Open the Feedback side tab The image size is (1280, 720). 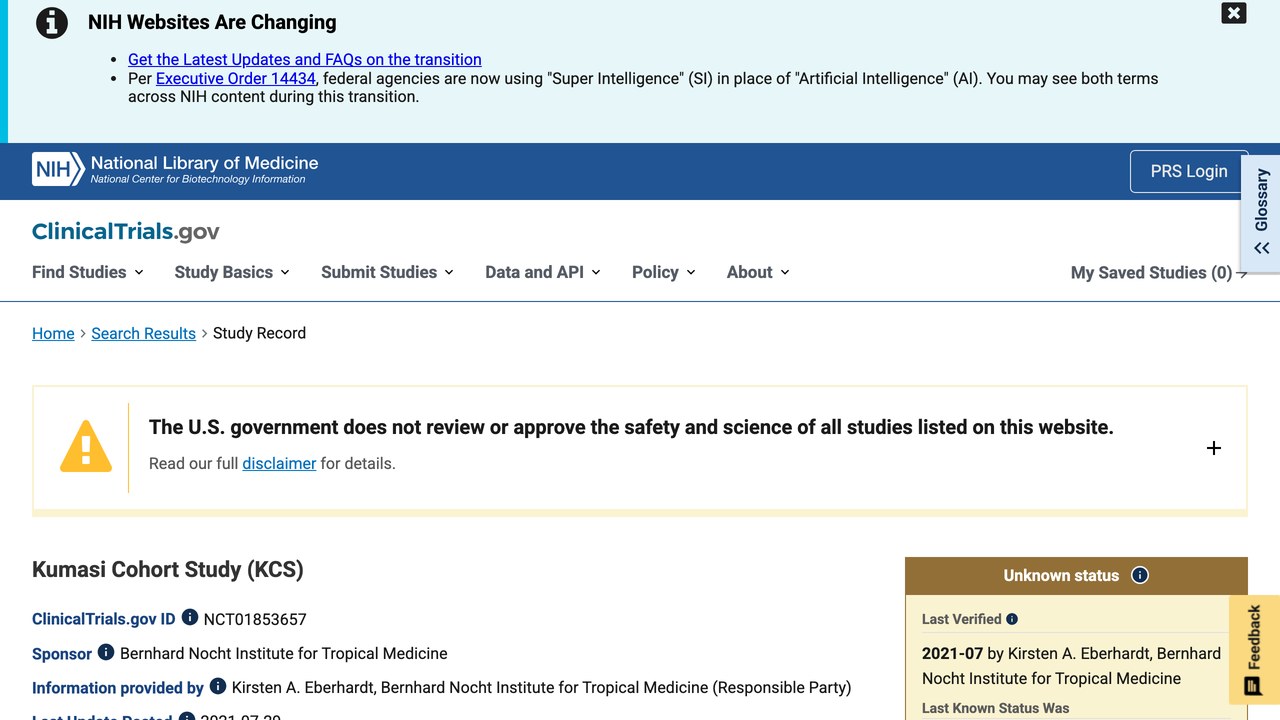pos(1254,650)
